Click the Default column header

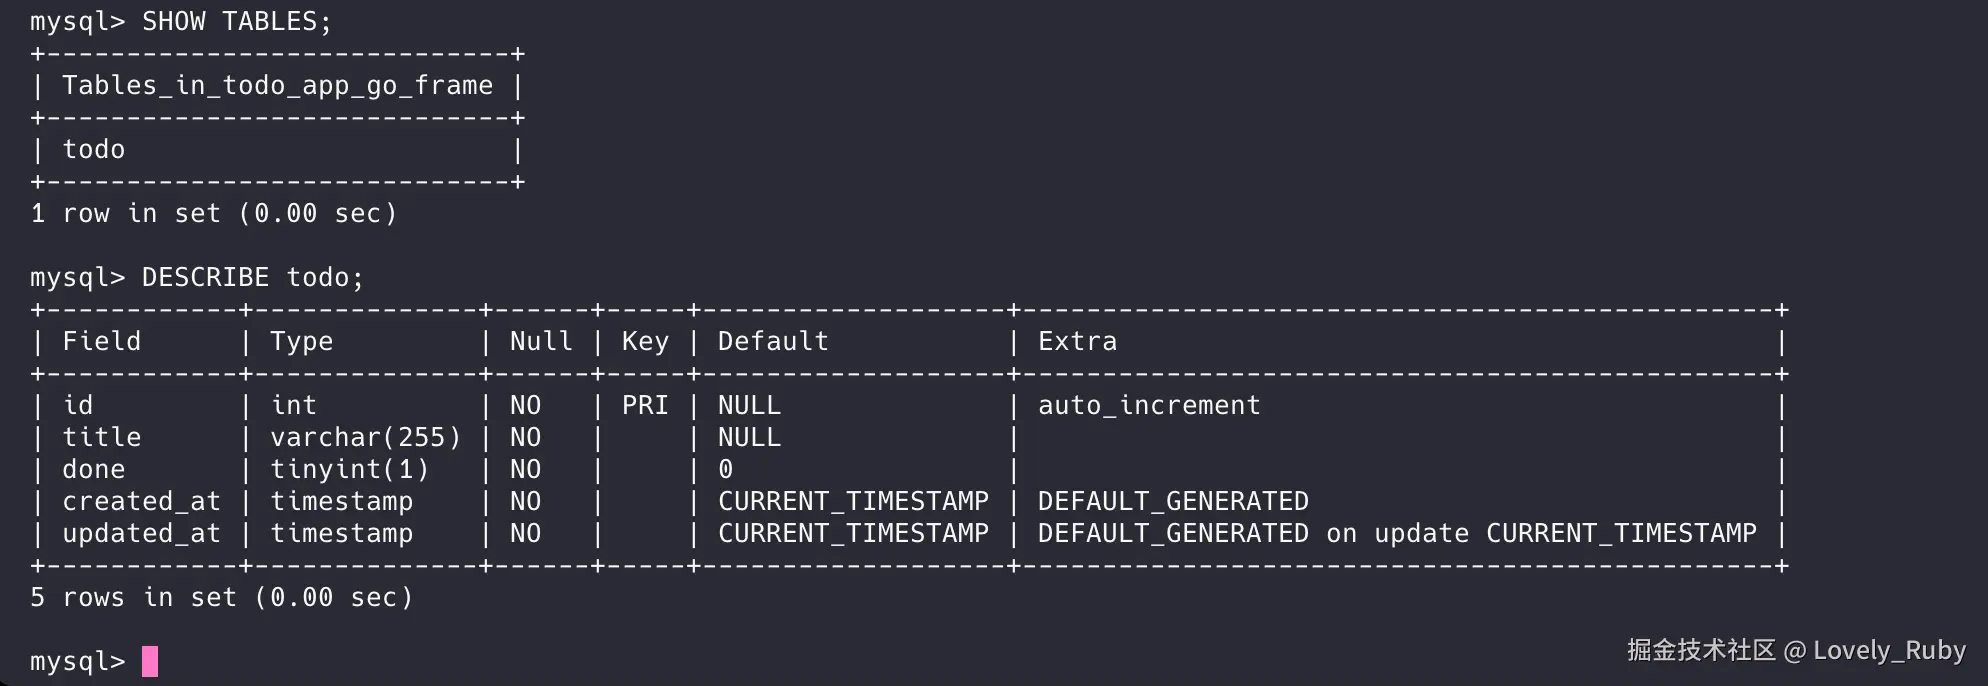[x=773, y=342]
